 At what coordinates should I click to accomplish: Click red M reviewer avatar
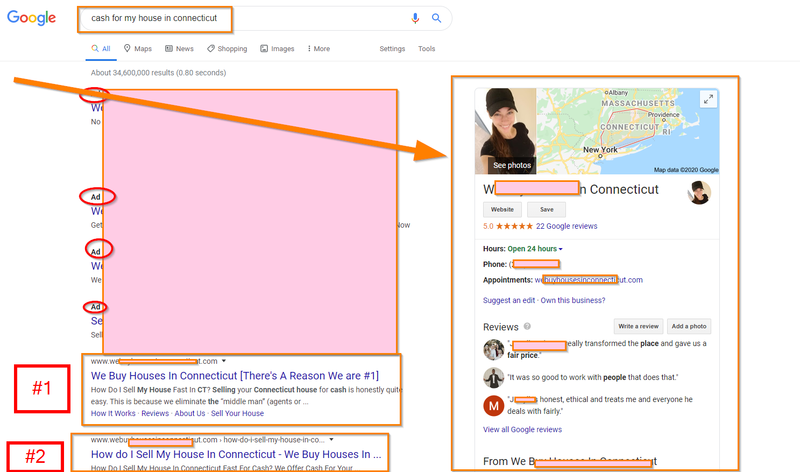(493, 406)
